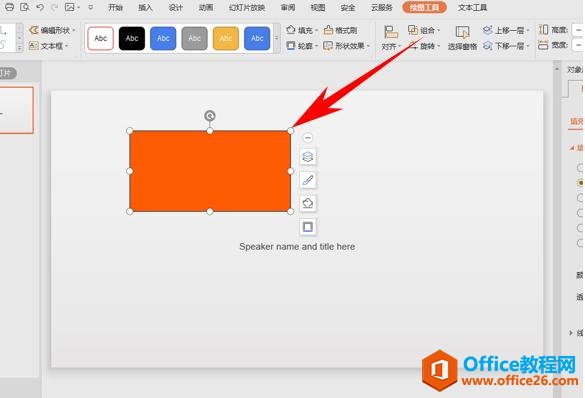Open the 编辑形状 dropdown arrow
Screen dimensions: 585x398
[x=74, y=30]
